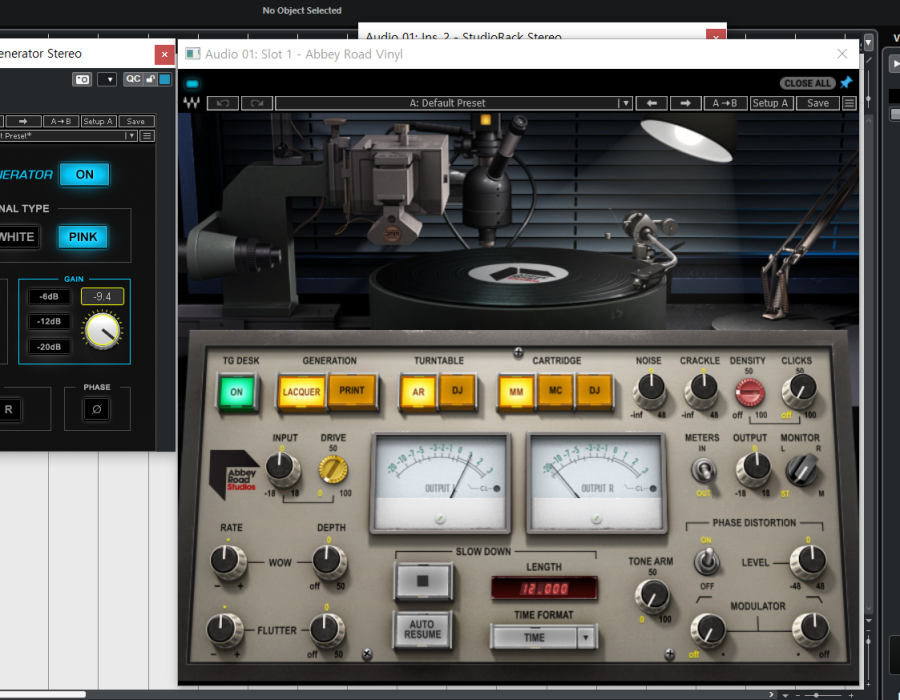The width and height of the screenshot is (900, 700).
Task: Click the undo arrow in Abbey Road Vinyl toolbar
Action: 223,103
